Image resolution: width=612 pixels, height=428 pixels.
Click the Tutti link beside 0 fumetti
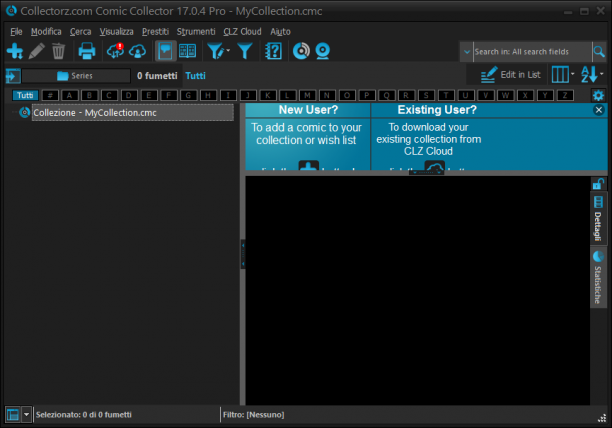(195, 76)
